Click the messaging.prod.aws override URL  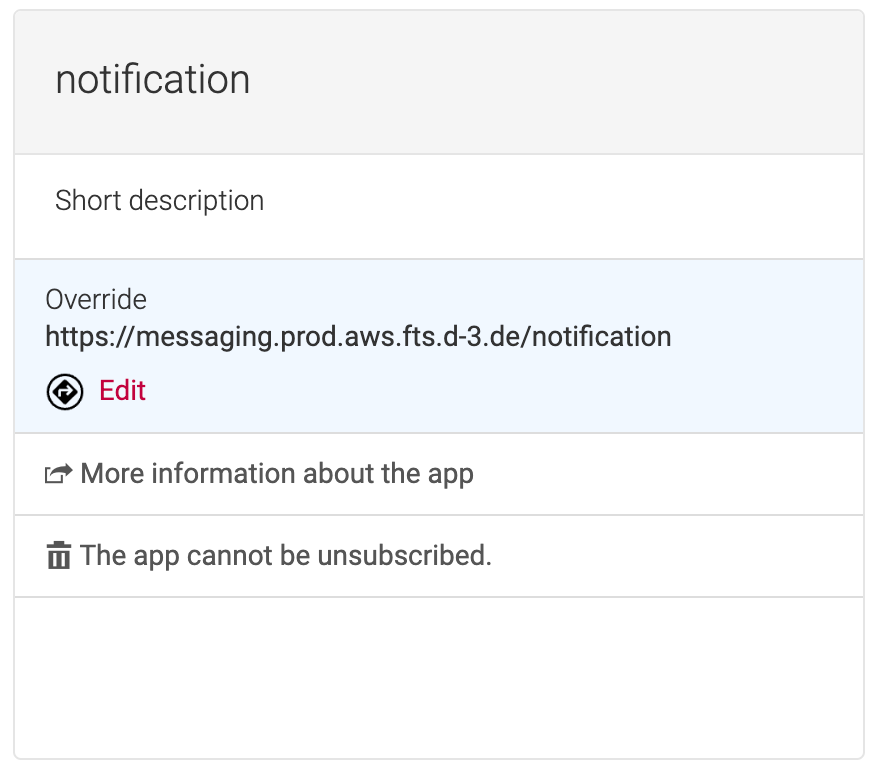tap(357, 336)
